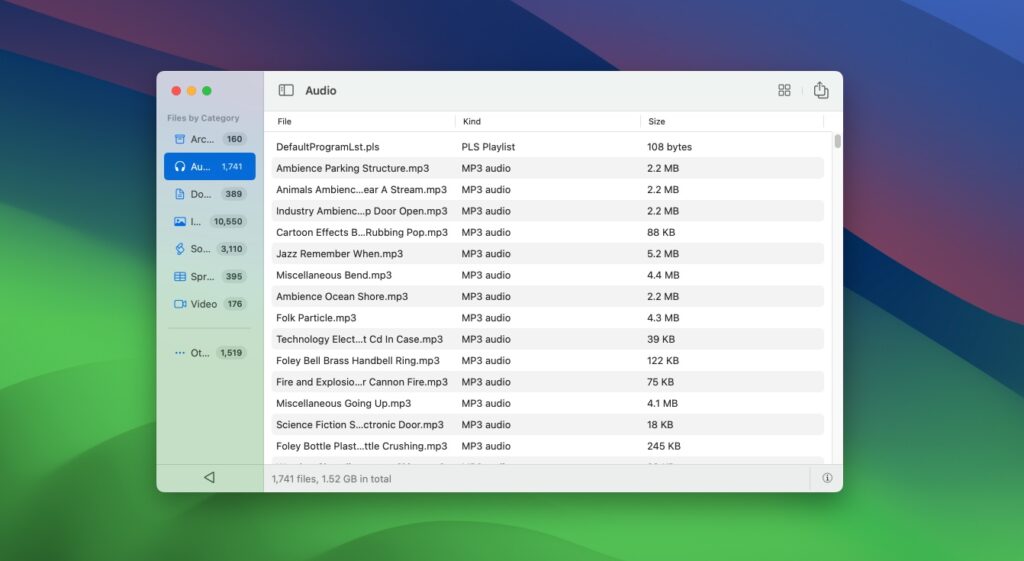
Task: Select Ambience Ocean Shore.mp3
Action: click(342, 297)
